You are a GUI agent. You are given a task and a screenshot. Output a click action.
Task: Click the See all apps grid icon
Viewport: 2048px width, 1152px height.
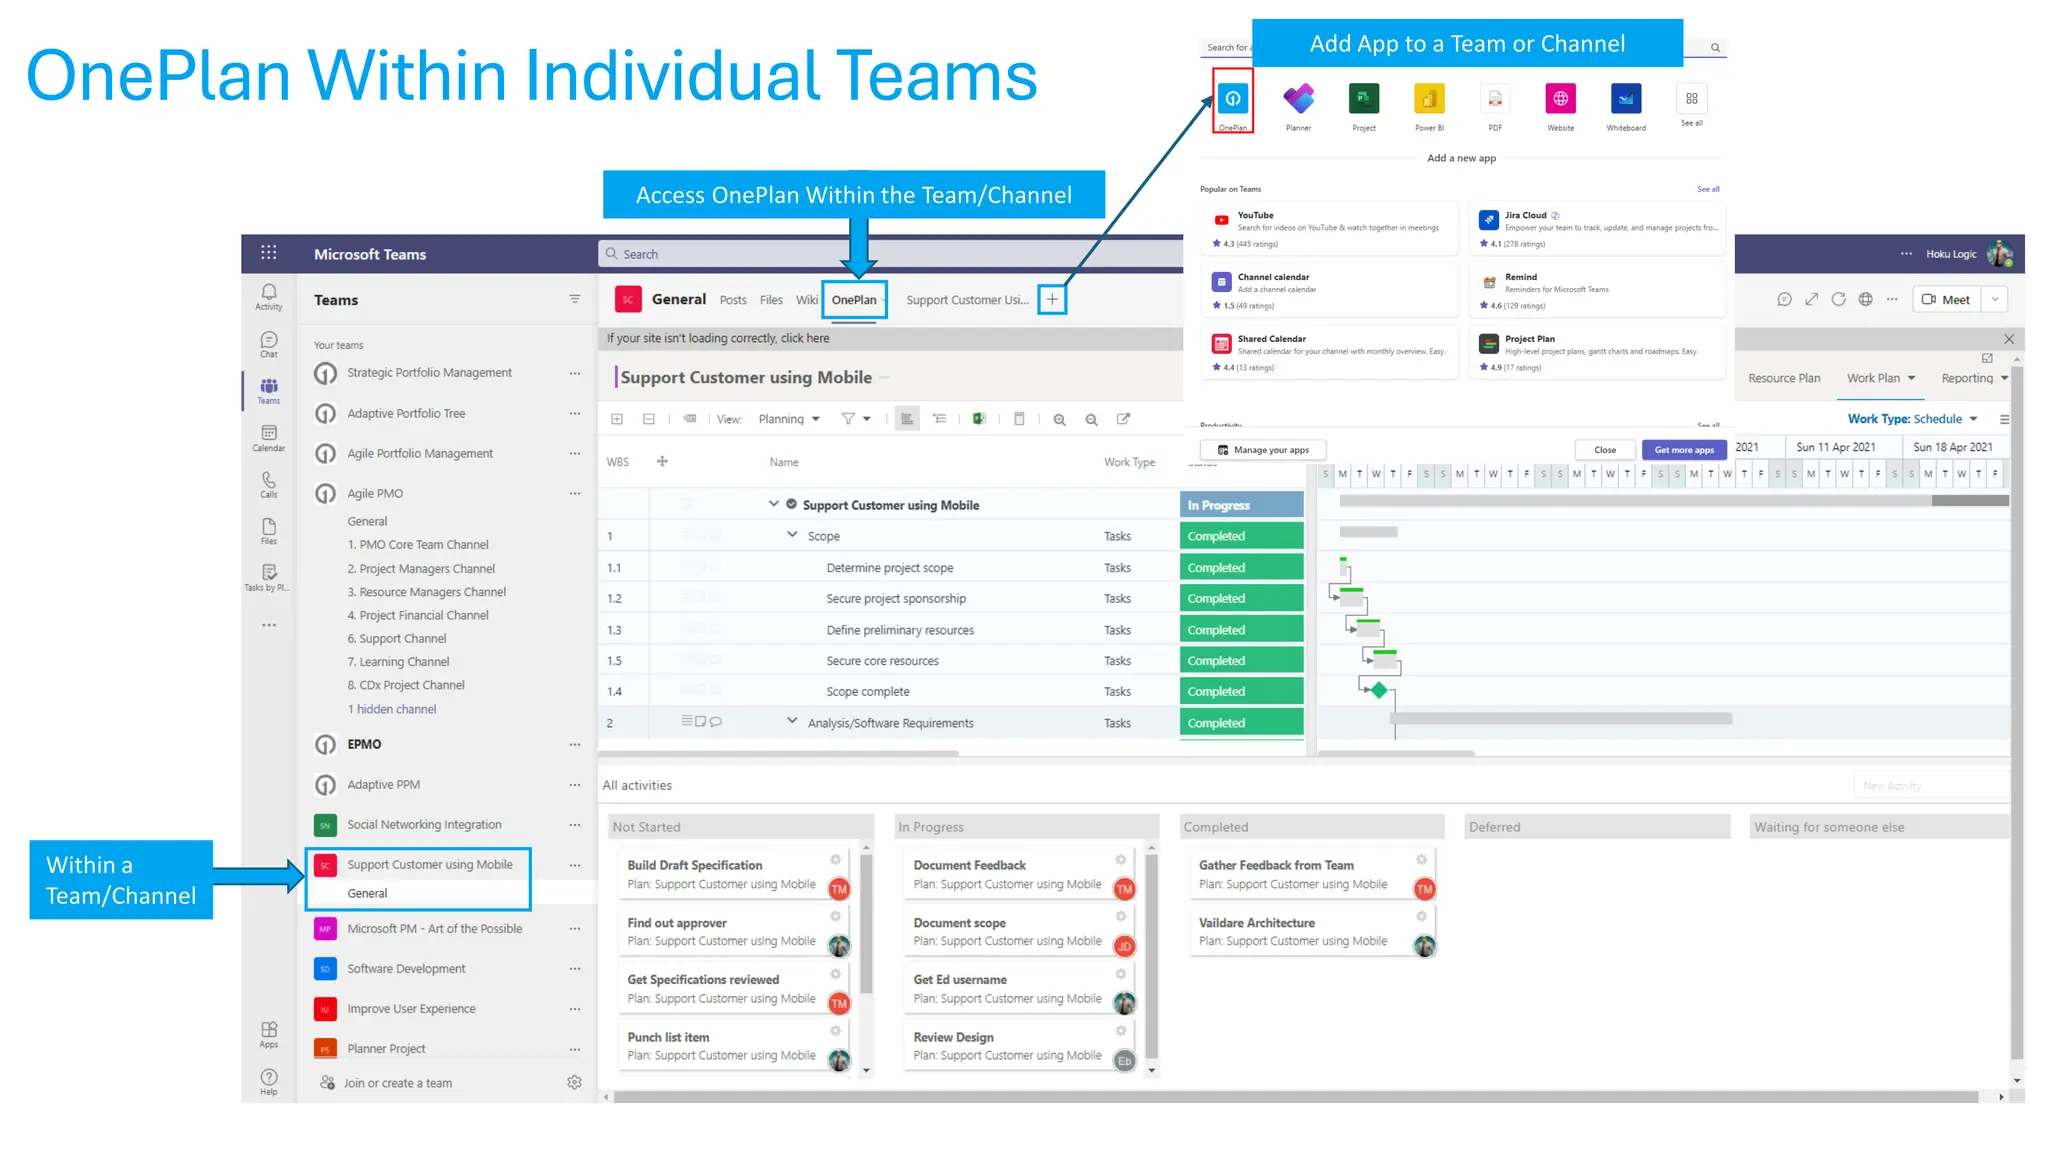(x=1691, y=99)
